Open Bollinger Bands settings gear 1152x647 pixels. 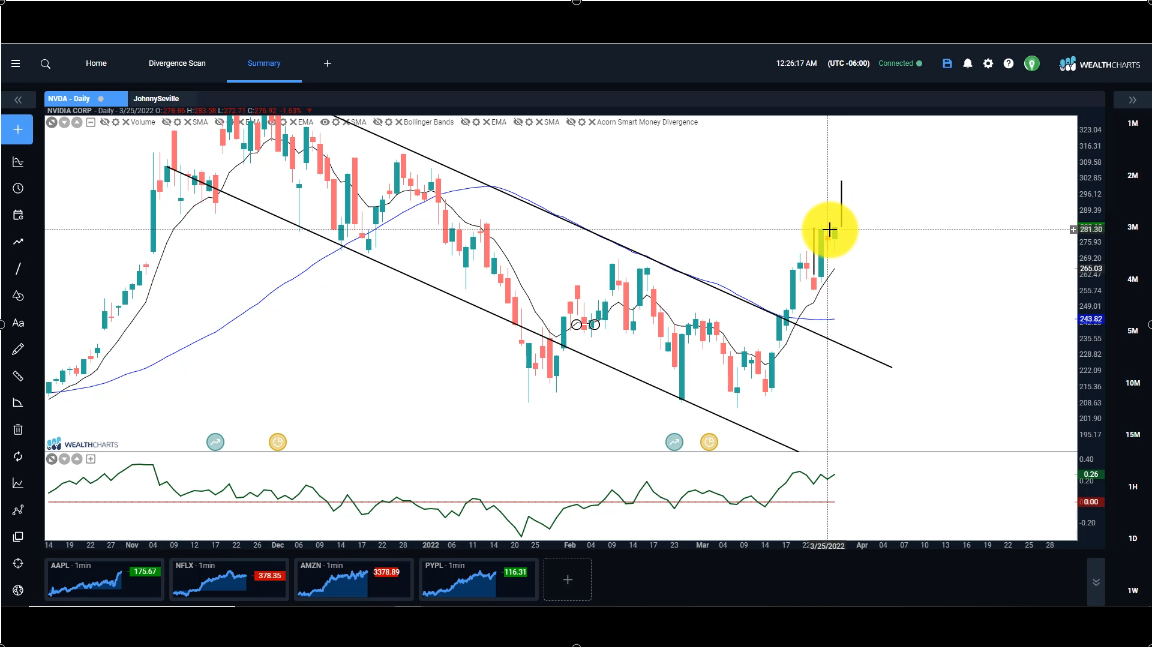pos(389,122)
